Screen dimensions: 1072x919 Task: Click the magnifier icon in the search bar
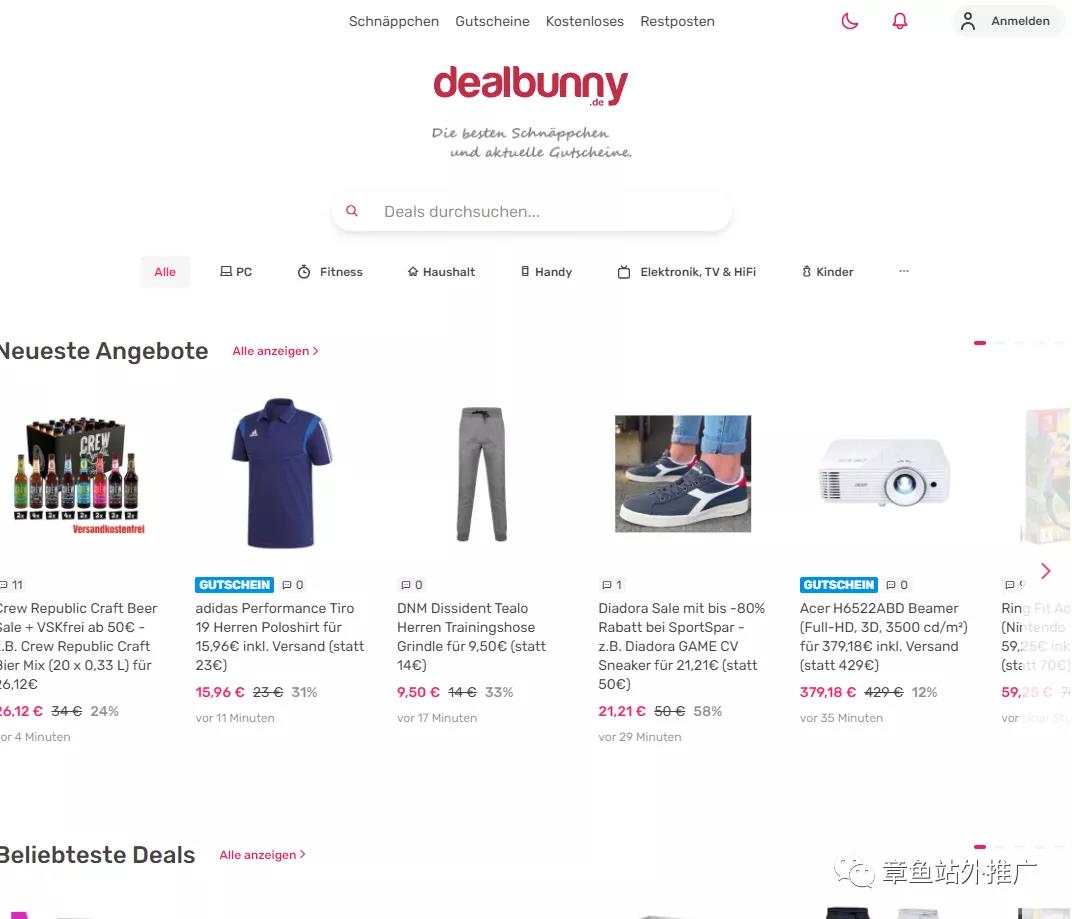click(x=351, y=211)
